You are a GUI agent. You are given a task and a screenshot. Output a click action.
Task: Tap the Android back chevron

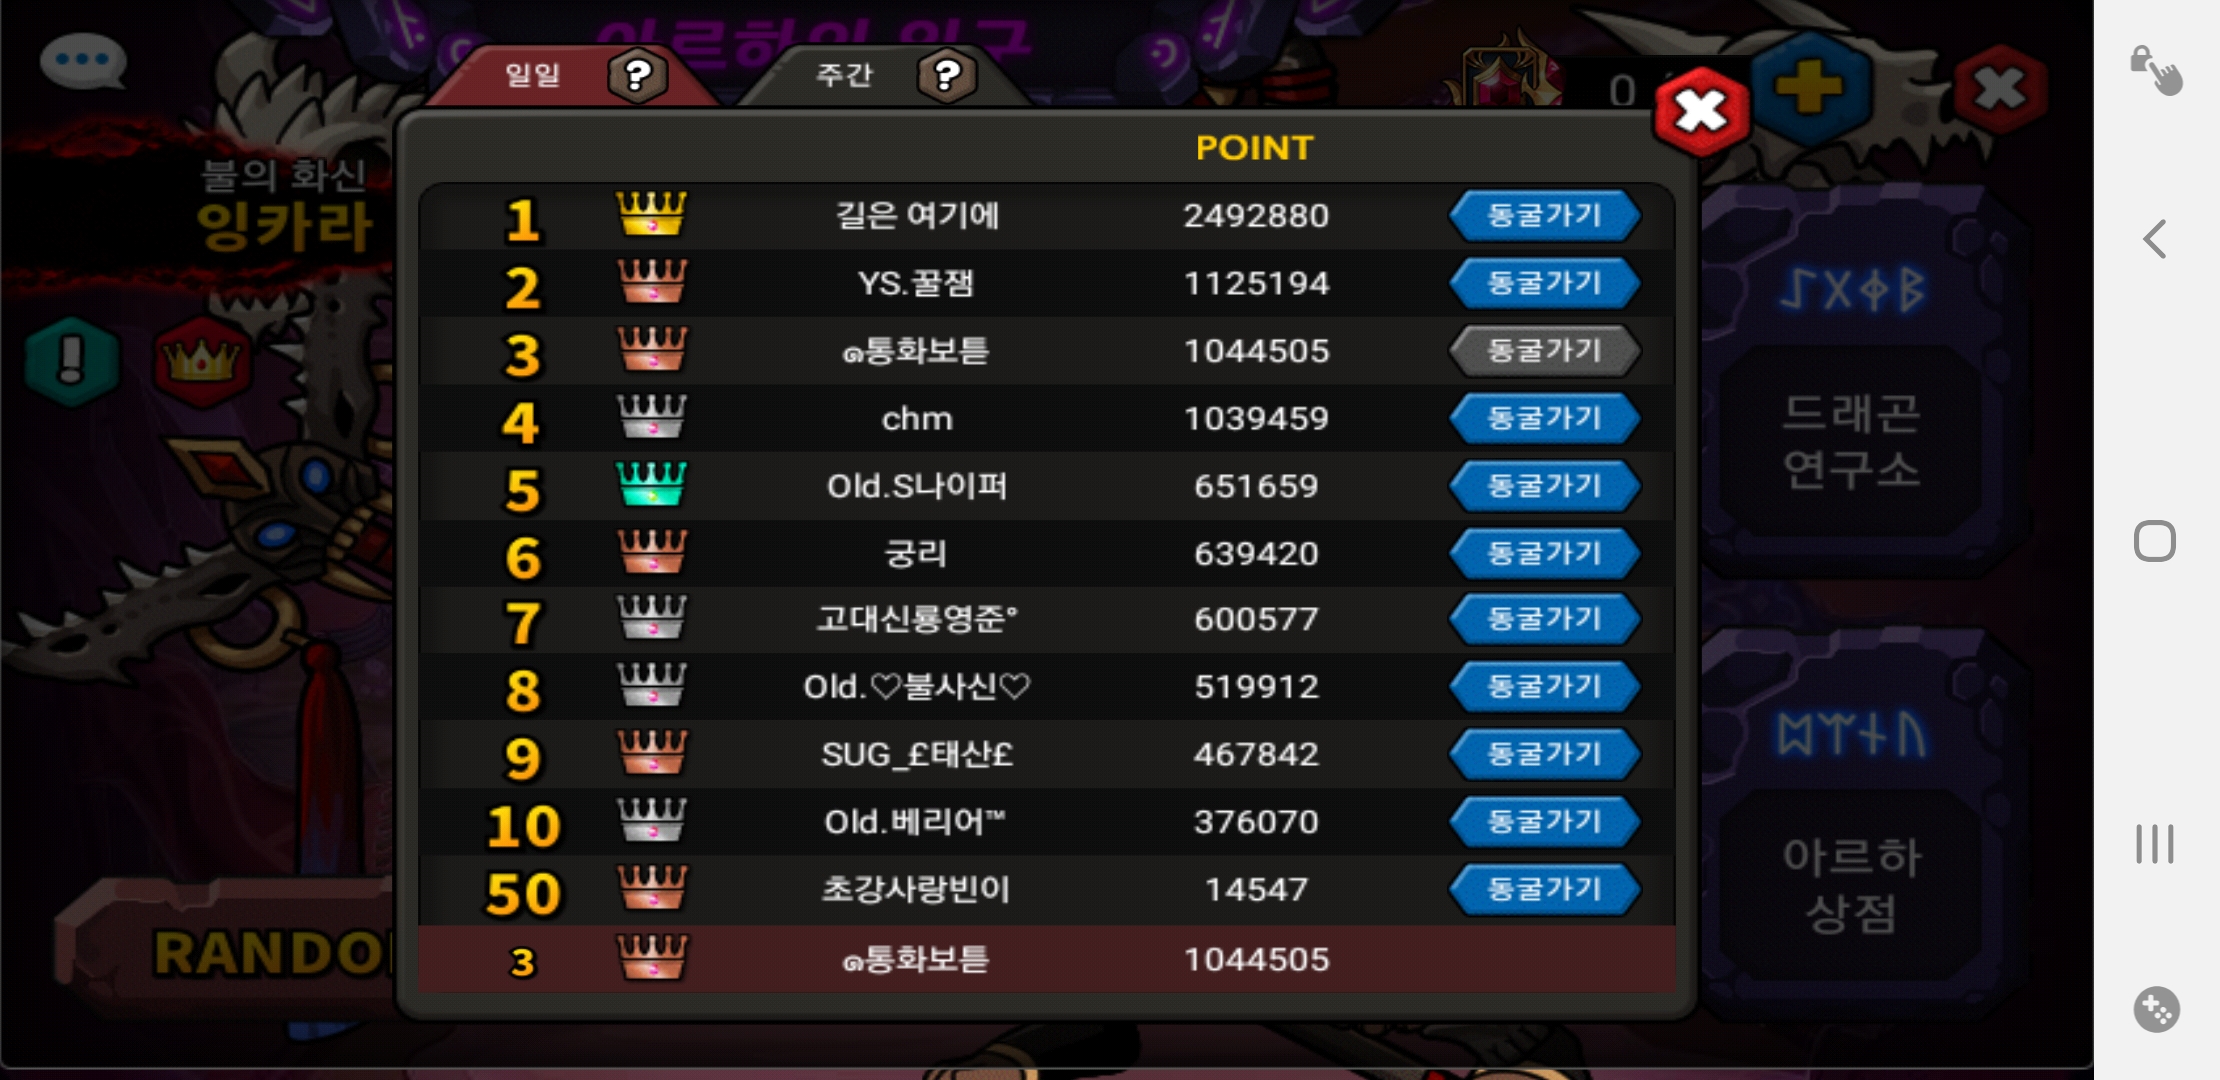(x=2155, y=239)
